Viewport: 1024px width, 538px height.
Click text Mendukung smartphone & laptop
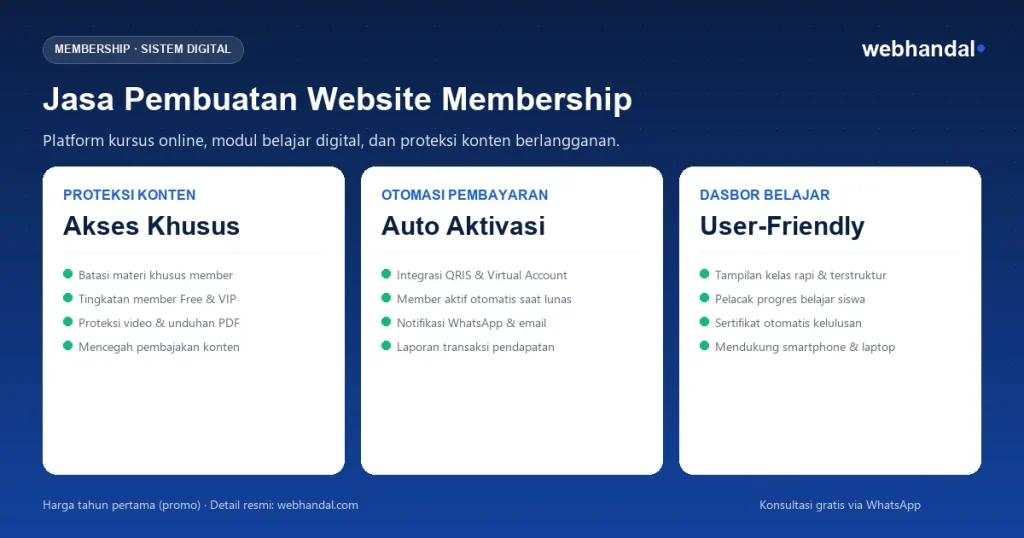point(805,347)
